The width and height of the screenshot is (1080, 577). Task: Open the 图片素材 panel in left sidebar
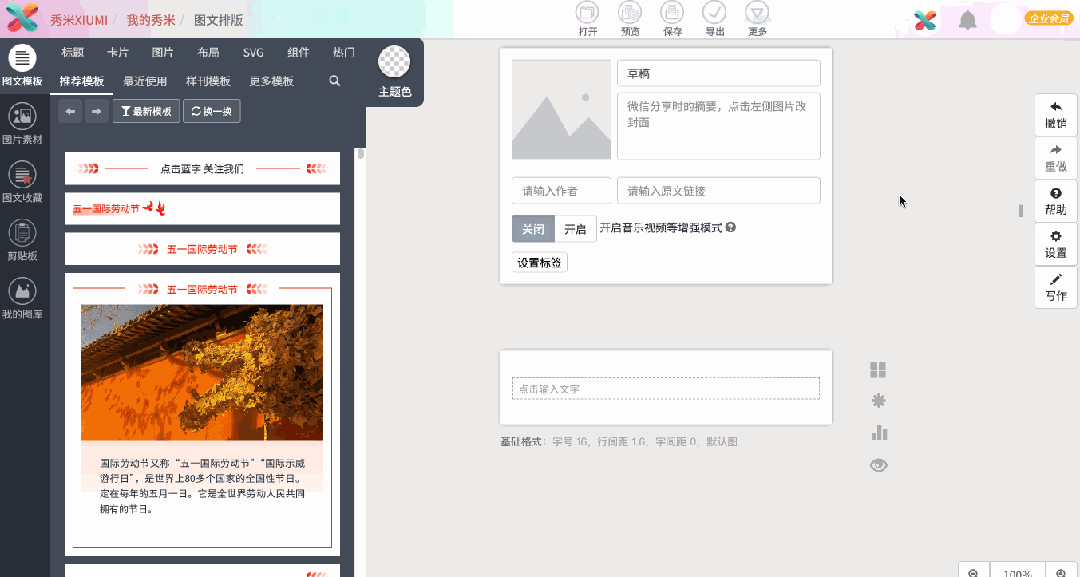click(22, 122)
